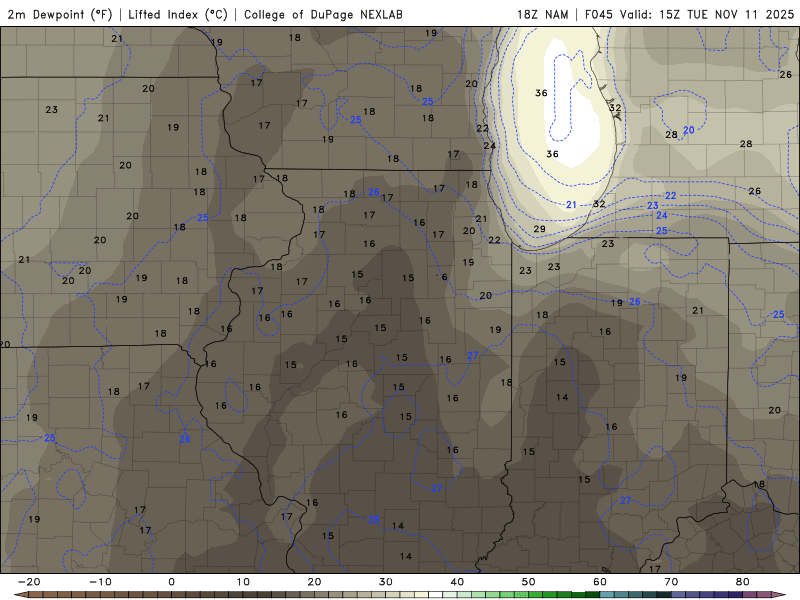
Task: Click the '0' color scale label
Action: 171,582
